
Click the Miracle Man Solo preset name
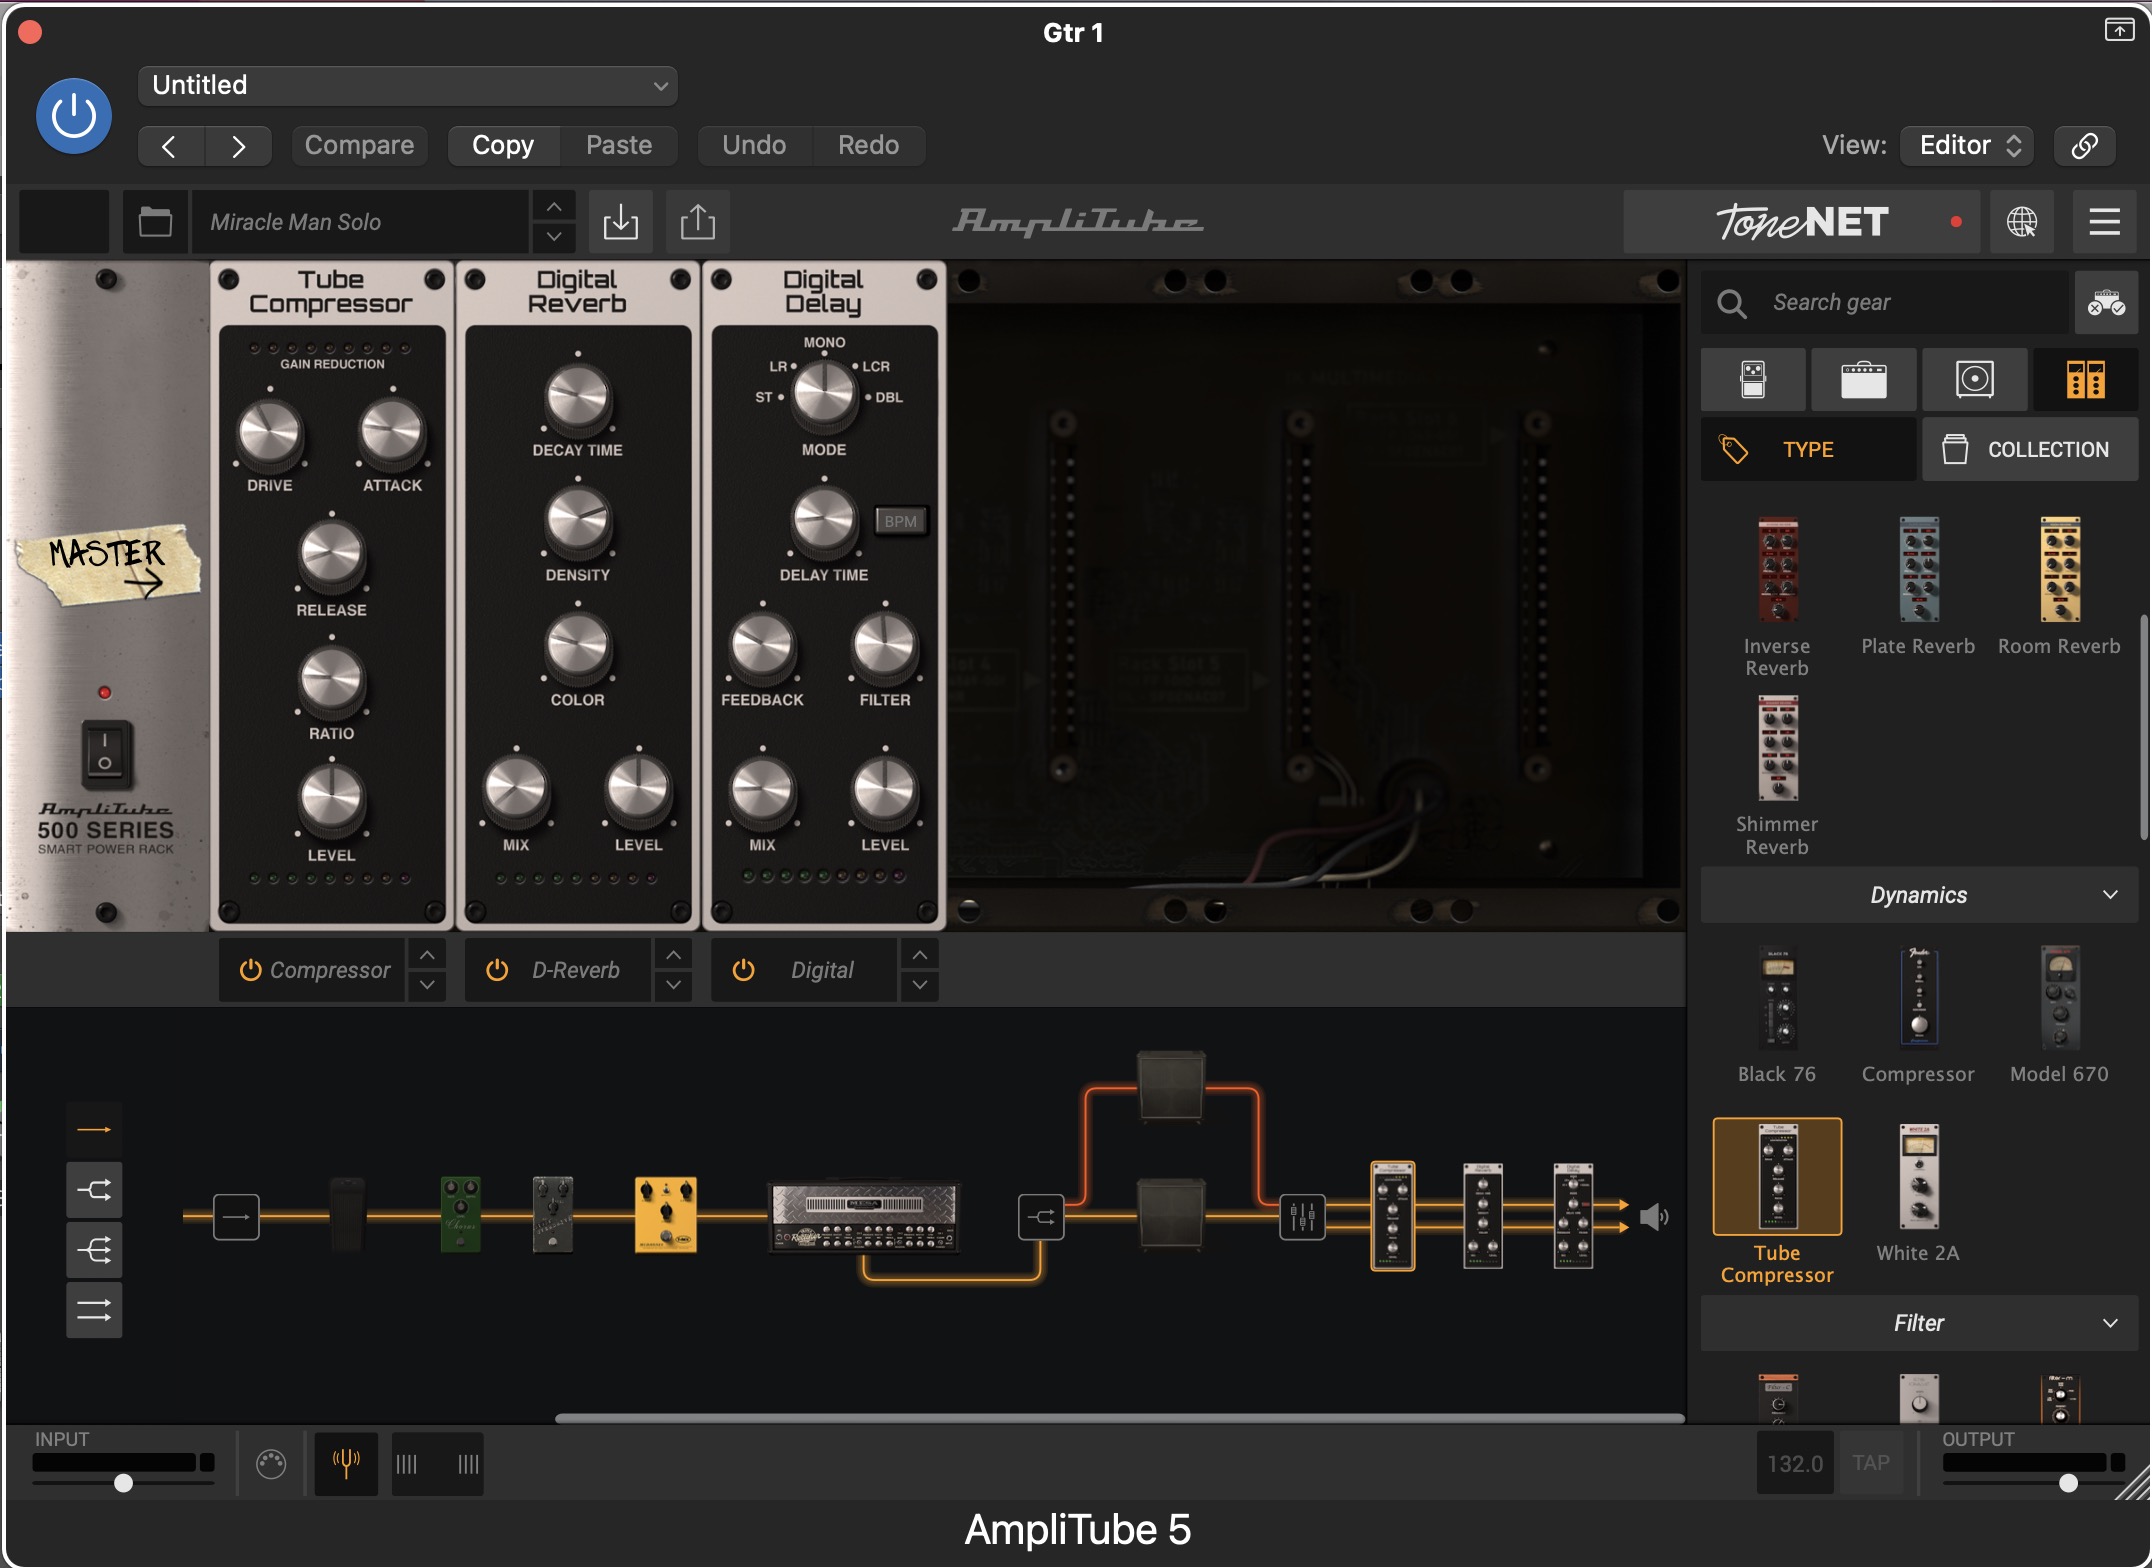(x=360, y=222)
